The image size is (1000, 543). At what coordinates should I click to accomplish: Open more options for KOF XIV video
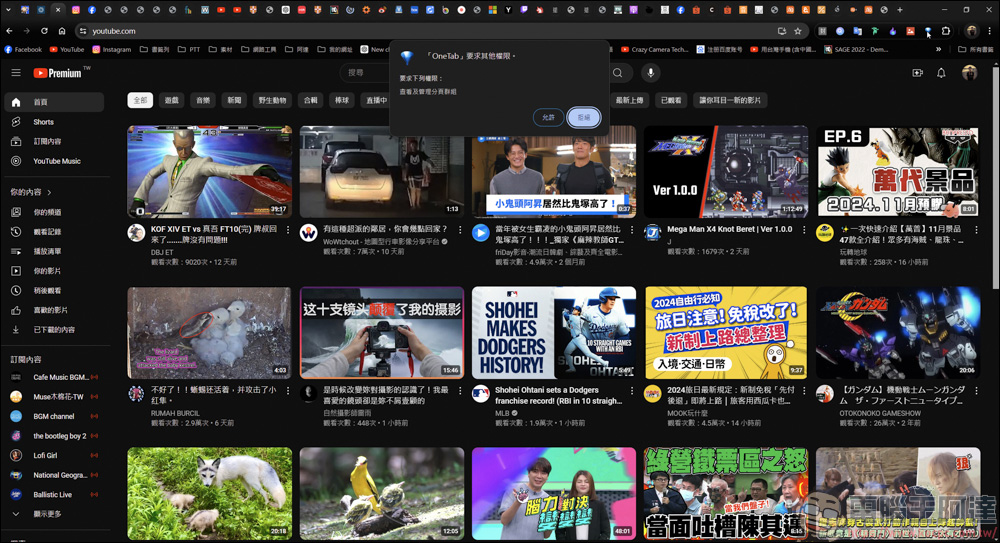pos(288,230)
